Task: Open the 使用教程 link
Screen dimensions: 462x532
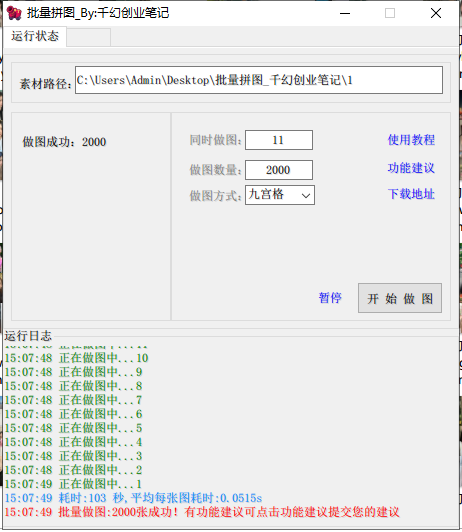Action: 411,139
